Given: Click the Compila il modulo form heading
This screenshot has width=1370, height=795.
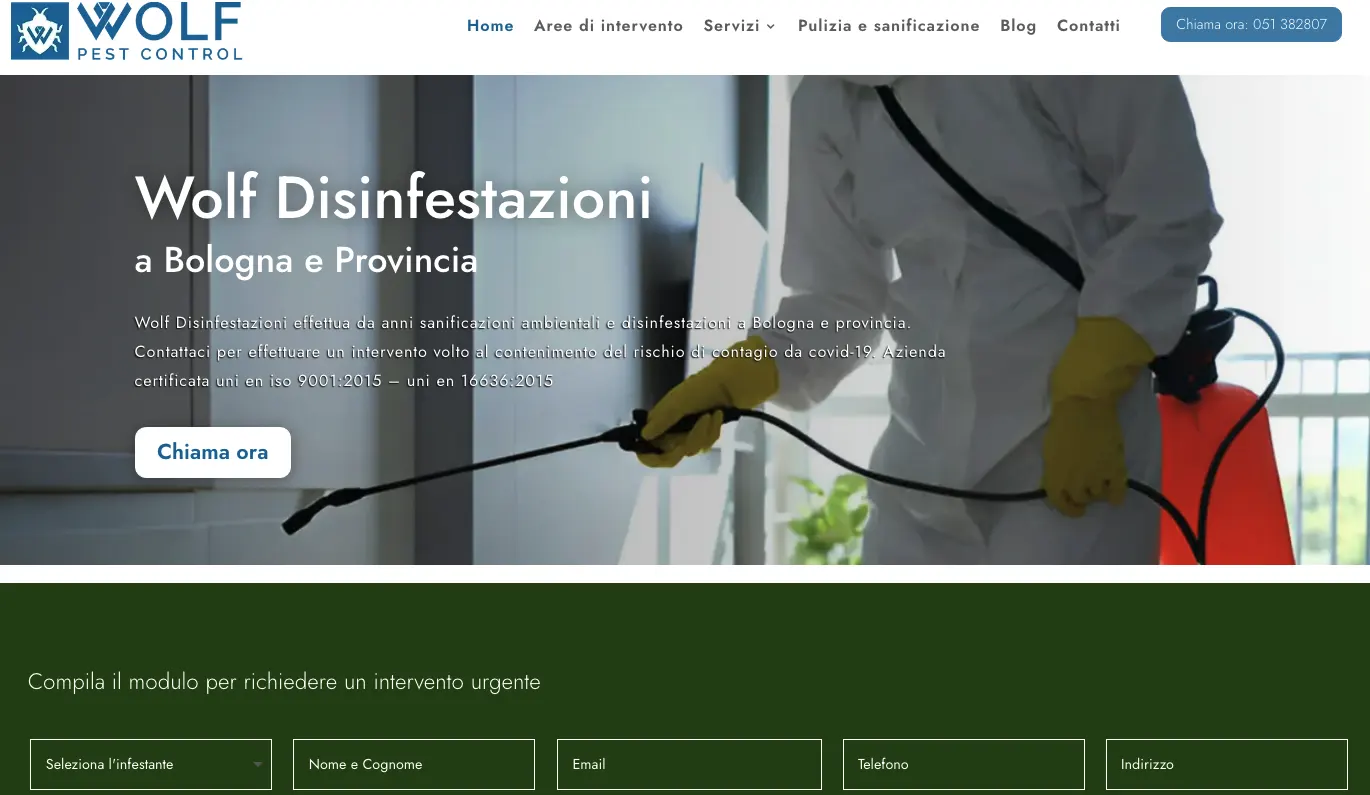Looking at the screenshot, I should pos(284,682).
